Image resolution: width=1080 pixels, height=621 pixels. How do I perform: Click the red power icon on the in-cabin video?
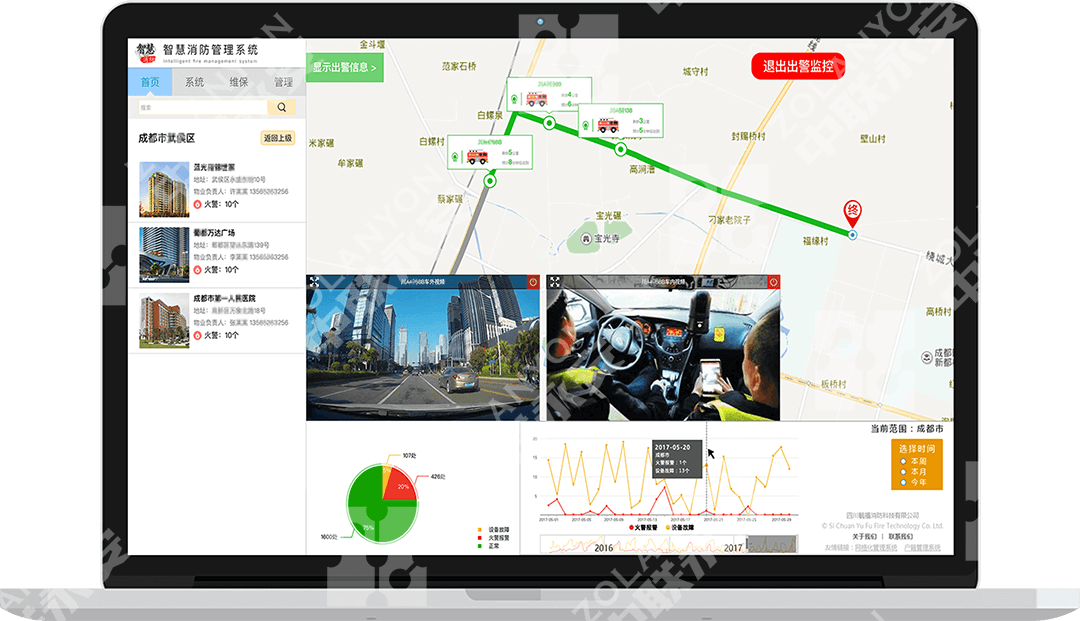(x=773, y=282)
